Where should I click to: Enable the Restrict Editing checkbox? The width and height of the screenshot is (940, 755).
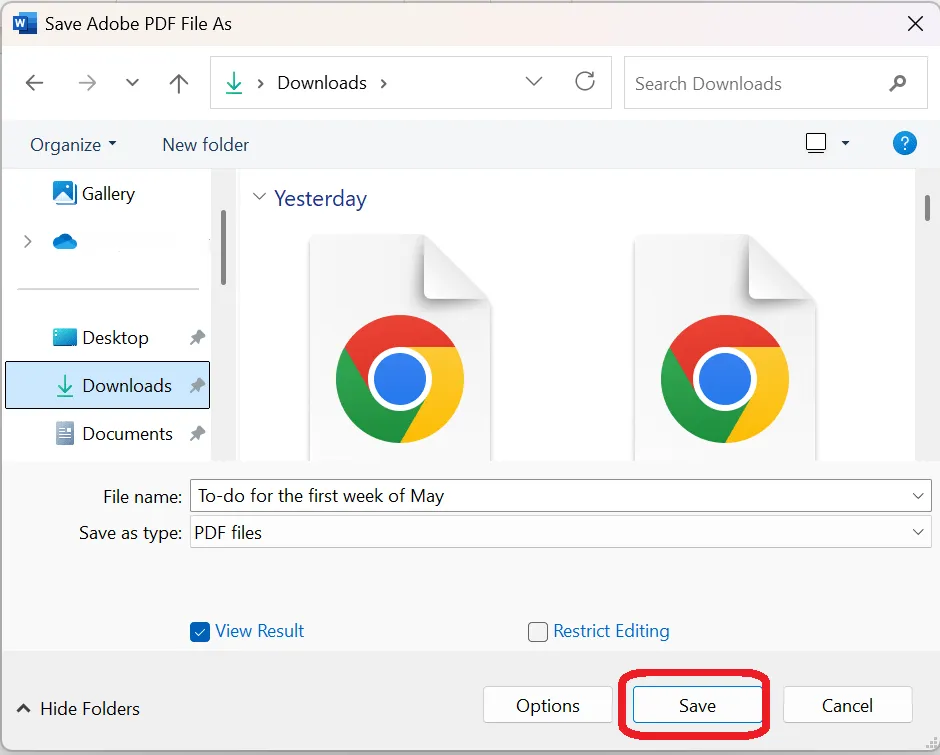[x=538, y=631]
